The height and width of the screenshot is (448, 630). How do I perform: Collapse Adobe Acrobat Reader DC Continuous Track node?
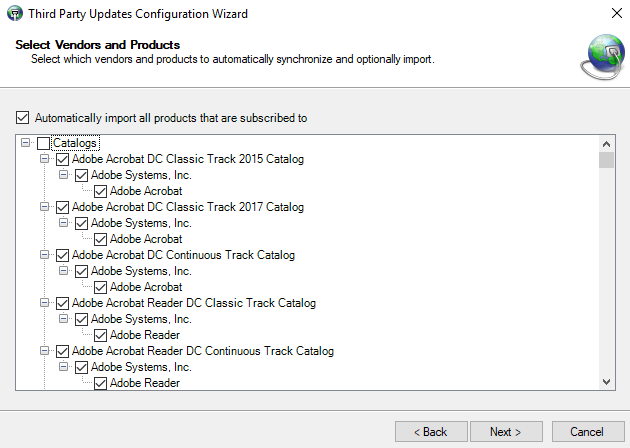[x=45, y=351]
